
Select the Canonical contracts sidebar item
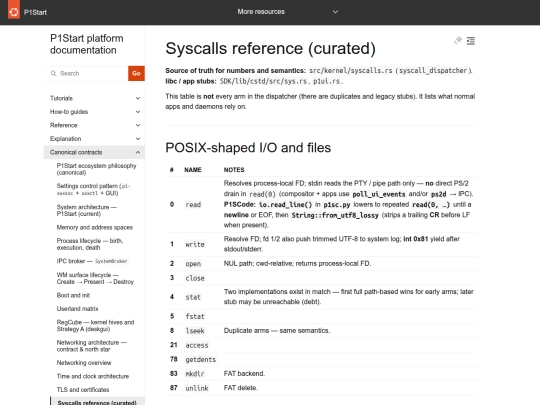click(76, 152)
